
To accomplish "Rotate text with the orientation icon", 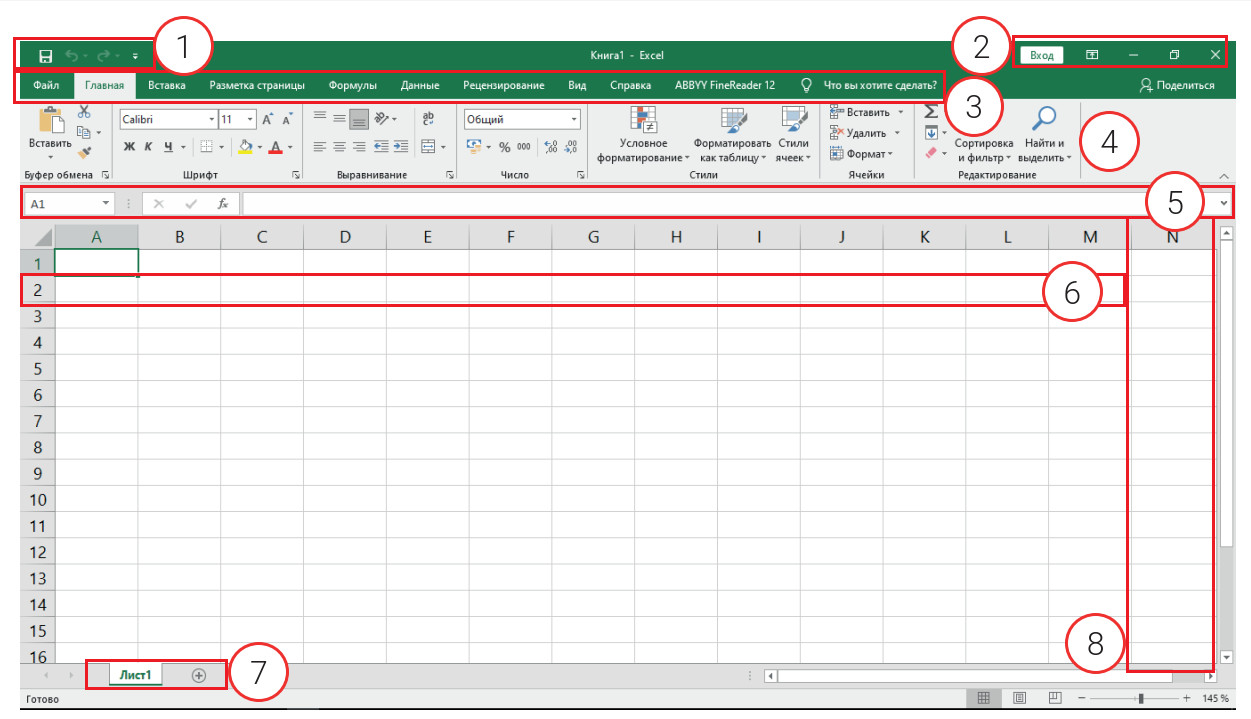I will (x=380, y=119).
